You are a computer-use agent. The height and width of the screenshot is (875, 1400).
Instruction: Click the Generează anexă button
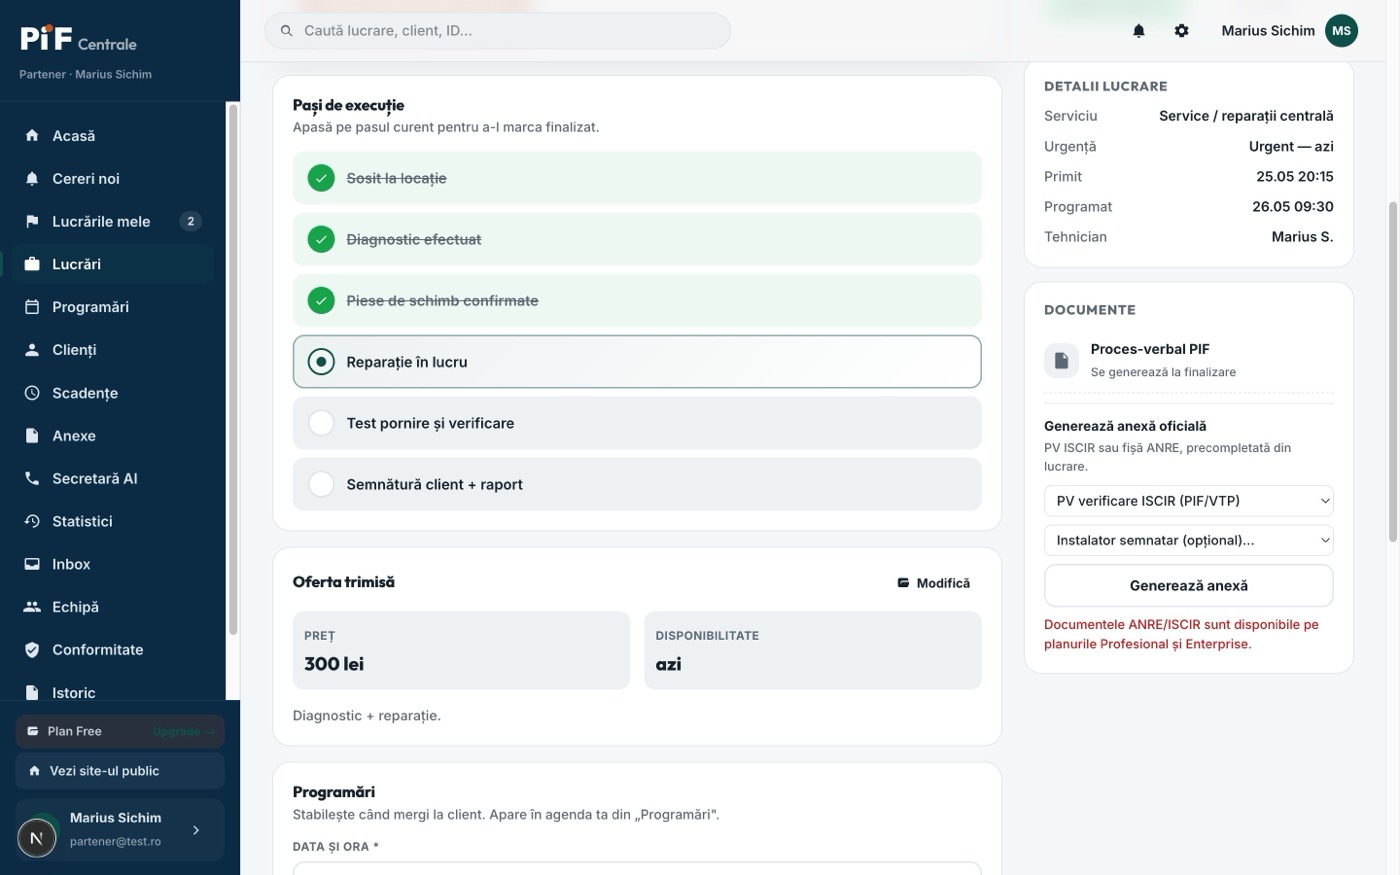click(1188, 586)
